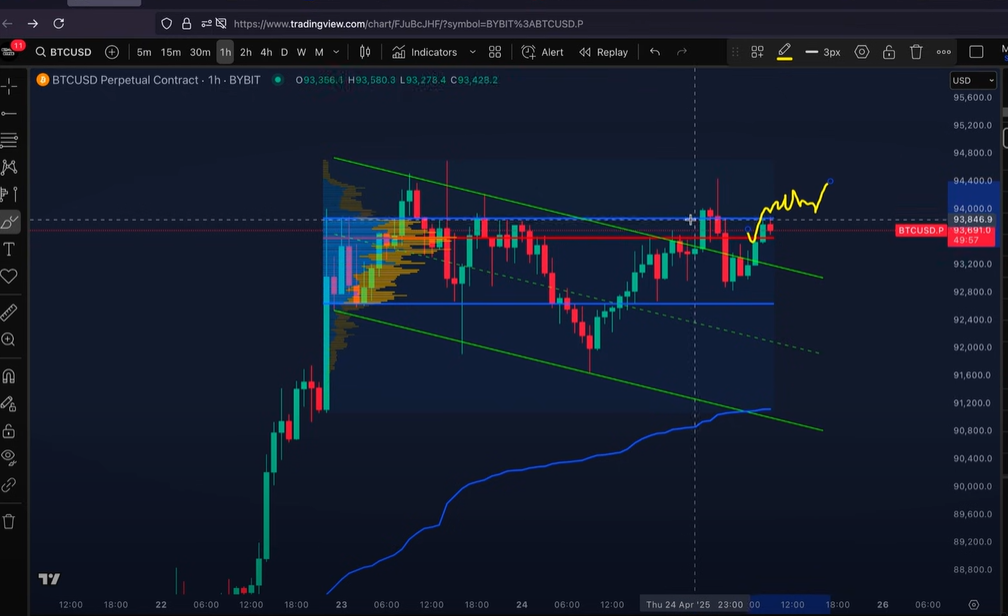The image size is (1008, 616).
Task: View site security padlock info
Action: [186, 24]
